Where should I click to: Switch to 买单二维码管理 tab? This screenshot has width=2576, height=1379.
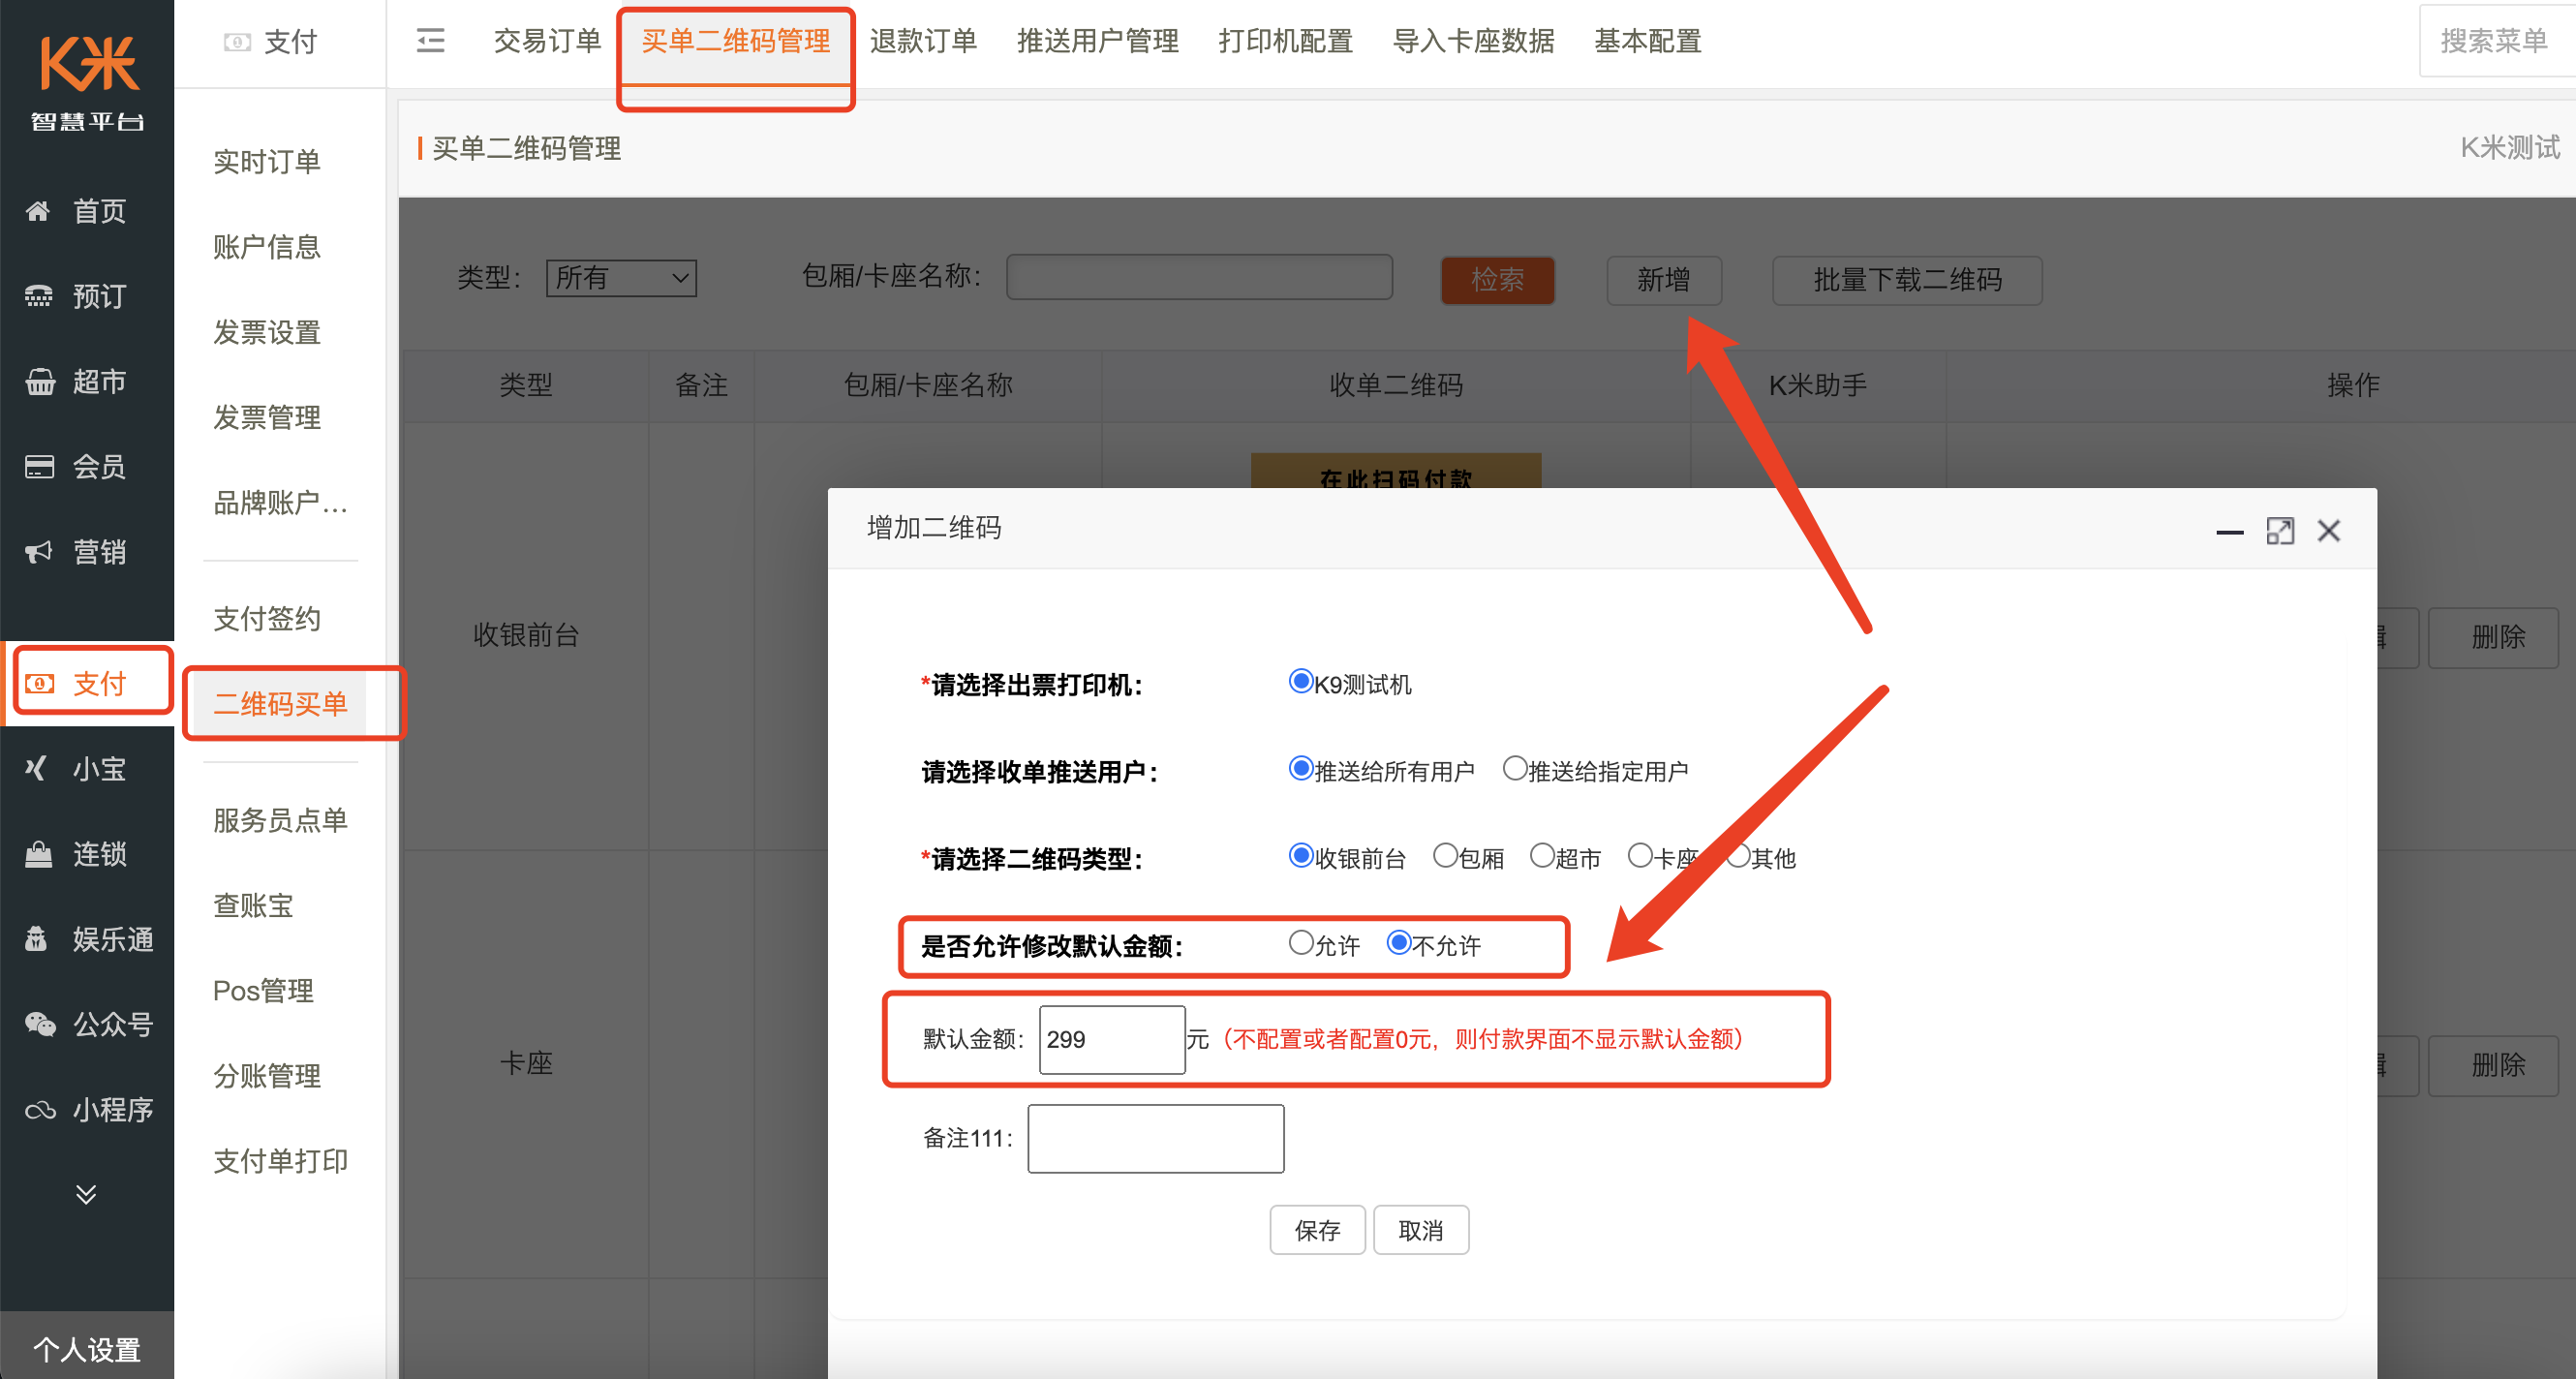point(735,41)
